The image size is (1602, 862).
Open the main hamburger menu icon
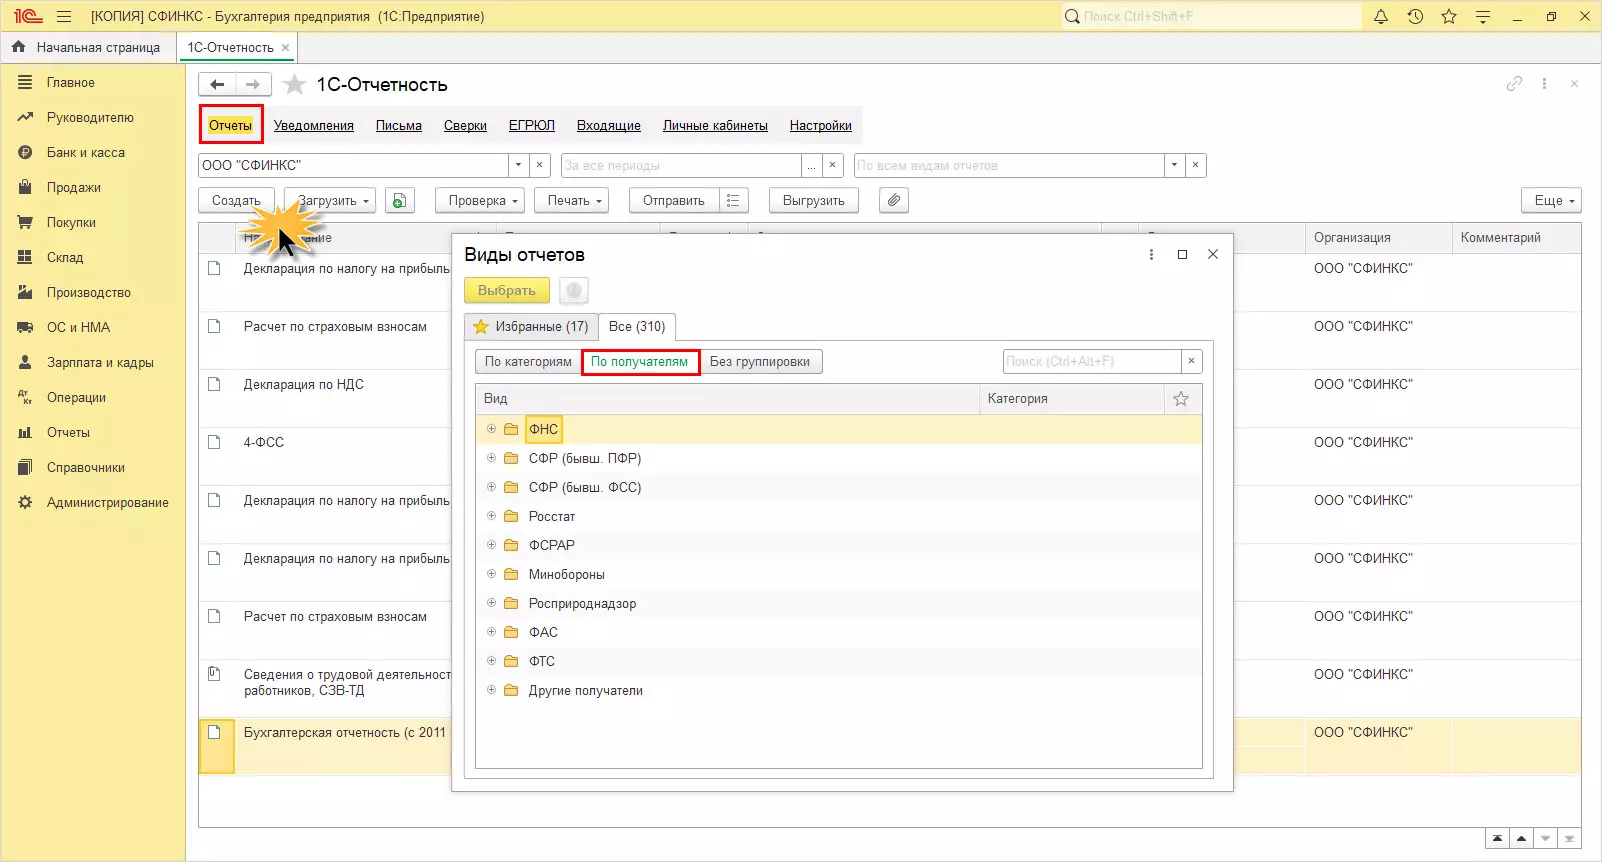[x=64, y=16]
